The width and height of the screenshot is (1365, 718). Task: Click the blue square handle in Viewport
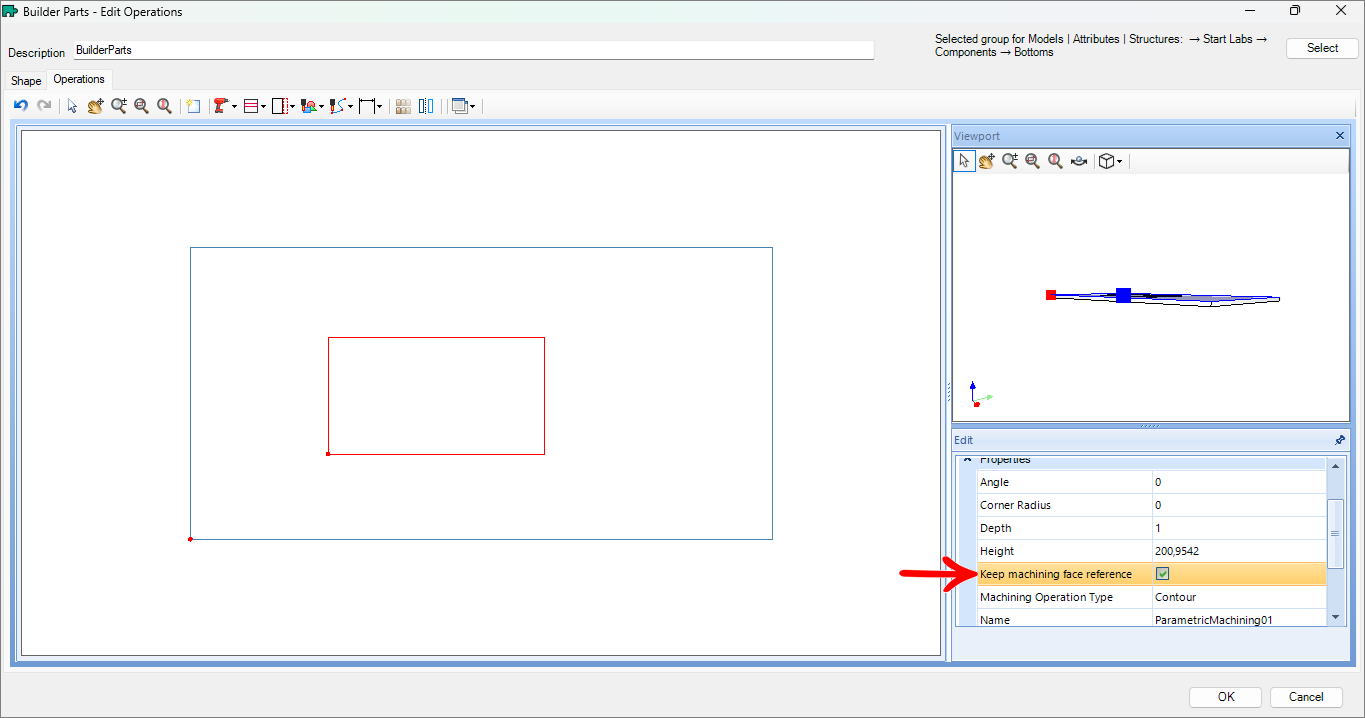[1123, 295]
